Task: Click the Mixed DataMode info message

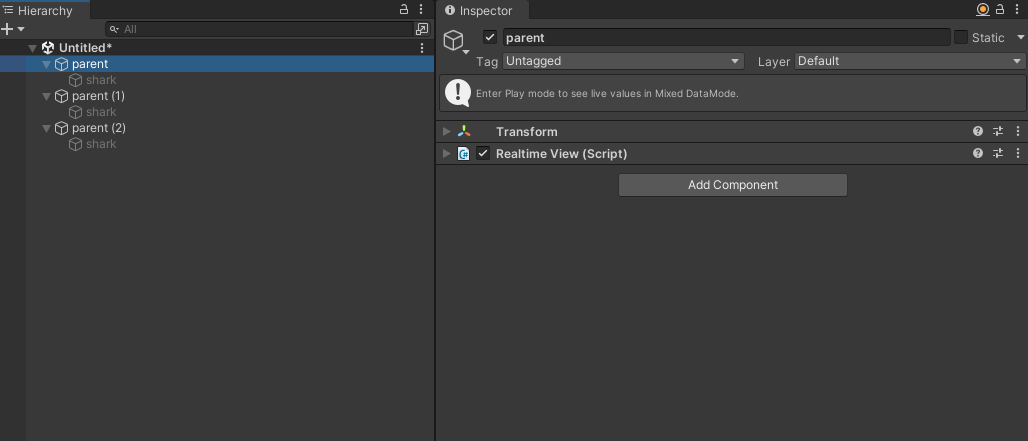Action: [732, 93]
